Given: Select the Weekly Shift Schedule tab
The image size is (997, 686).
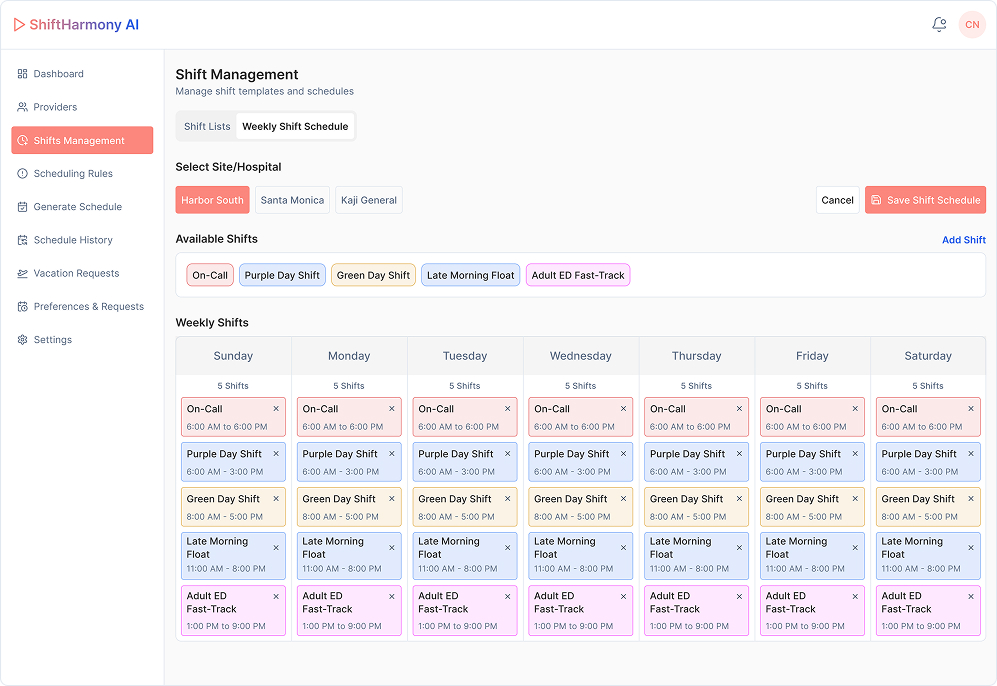Looking at the screenshot, I should [x=295, y=127].
